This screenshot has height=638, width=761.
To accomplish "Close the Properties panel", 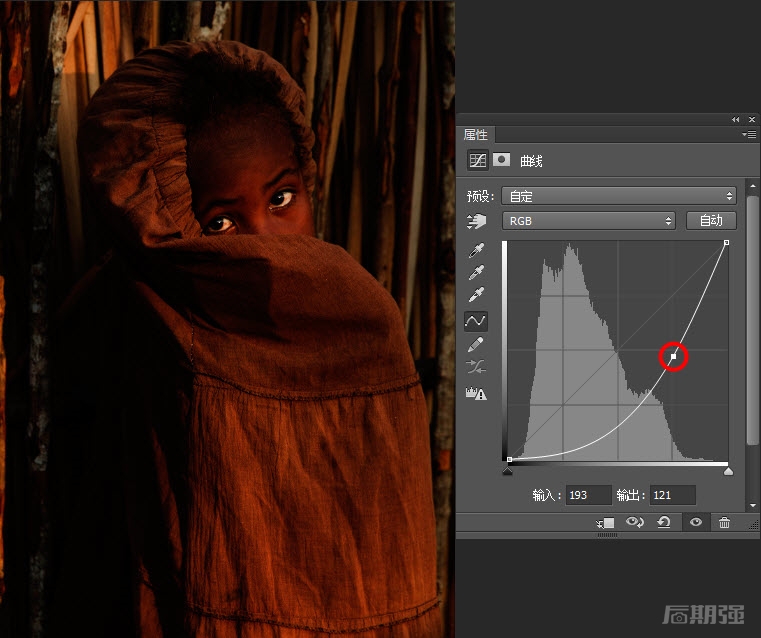I will point(752,119).
